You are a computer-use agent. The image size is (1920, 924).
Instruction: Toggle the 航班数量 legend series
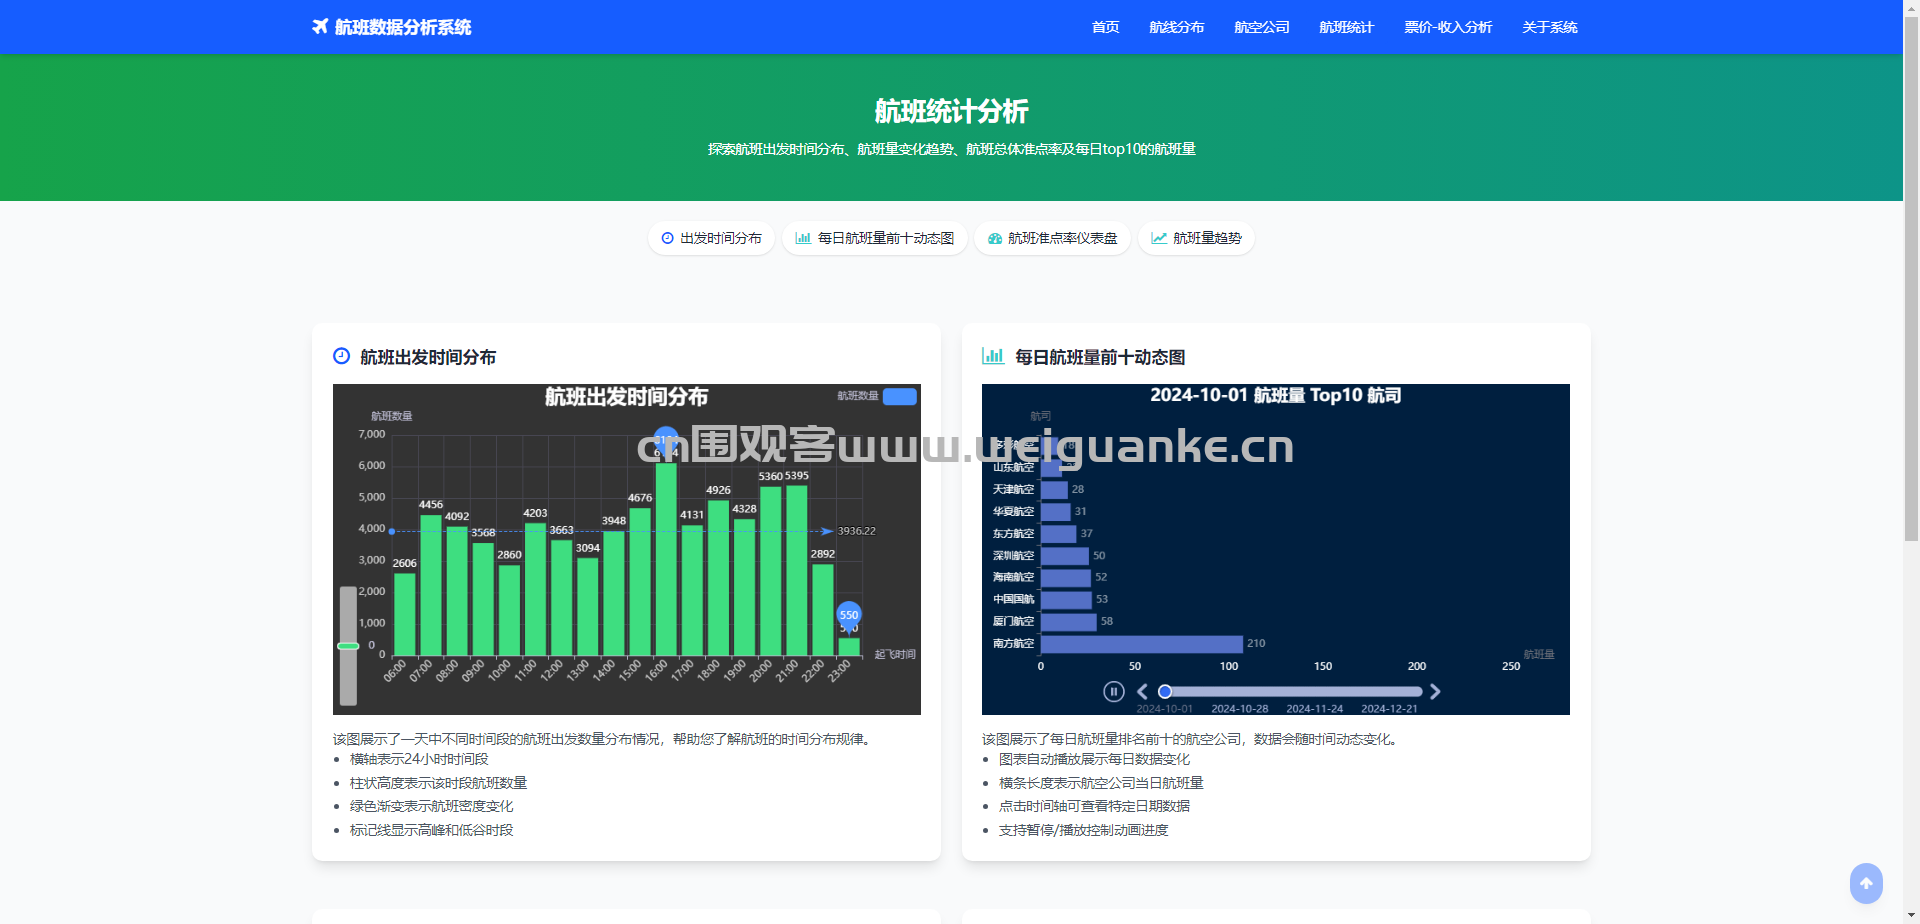(899, 396)
